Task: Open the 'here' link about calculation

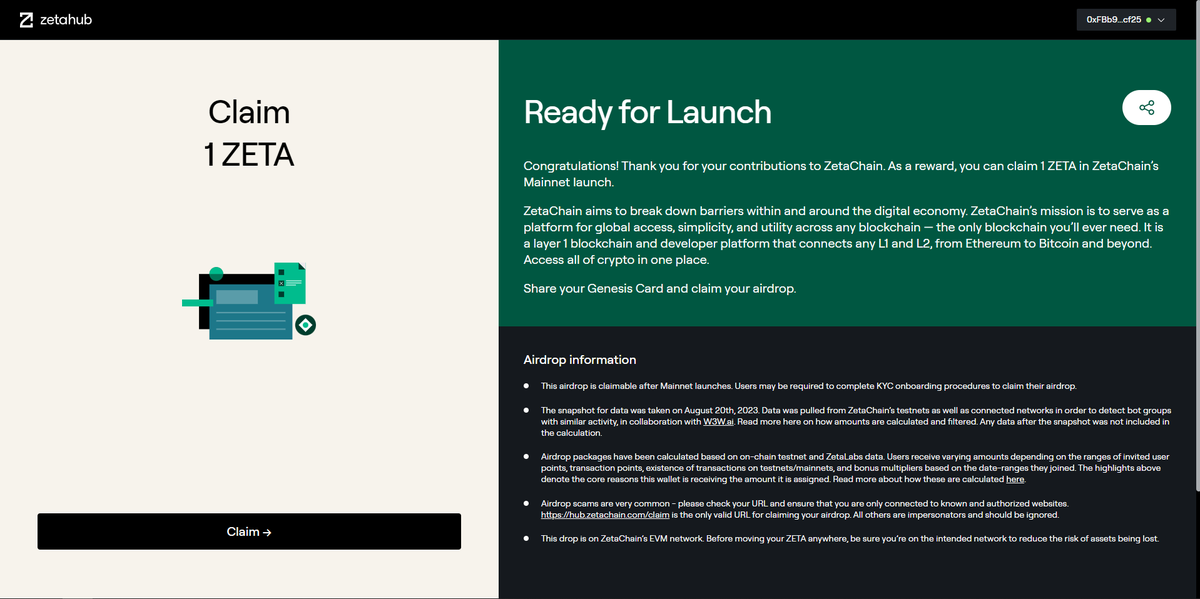Action: tap(1014, 479)
